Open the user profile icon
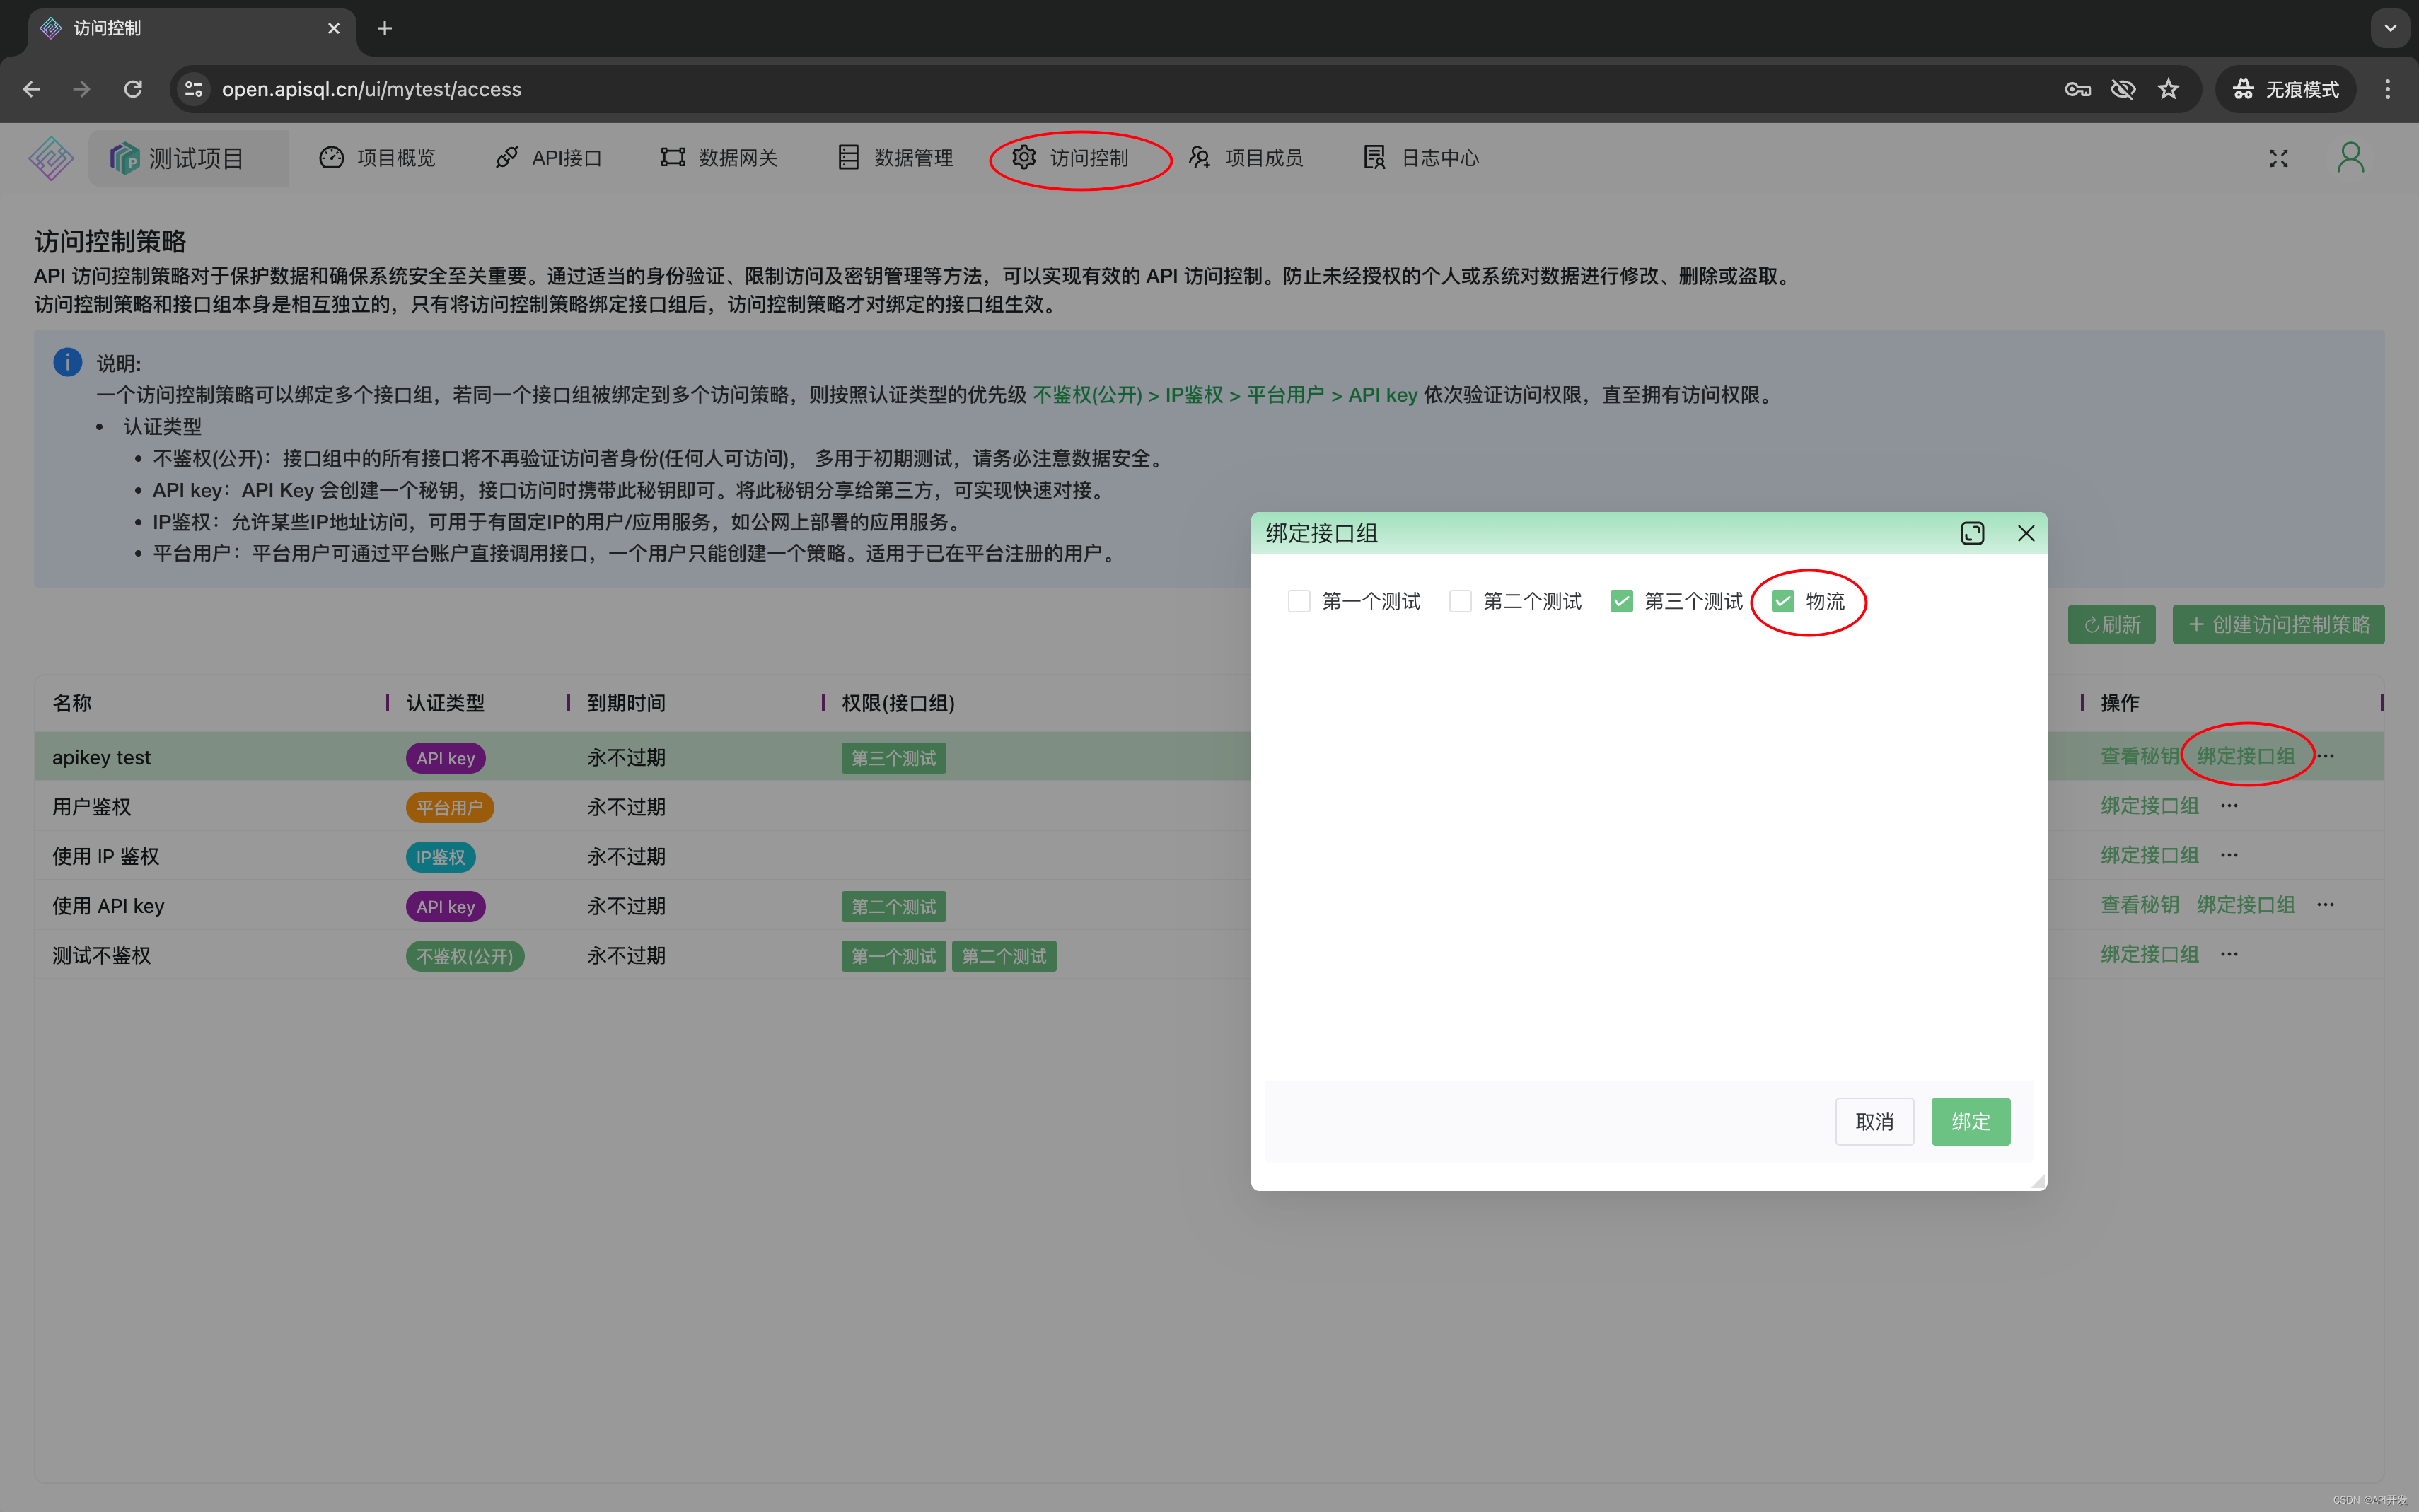The height and width of the screenshot is (1512, 2419). (2350, 158)
